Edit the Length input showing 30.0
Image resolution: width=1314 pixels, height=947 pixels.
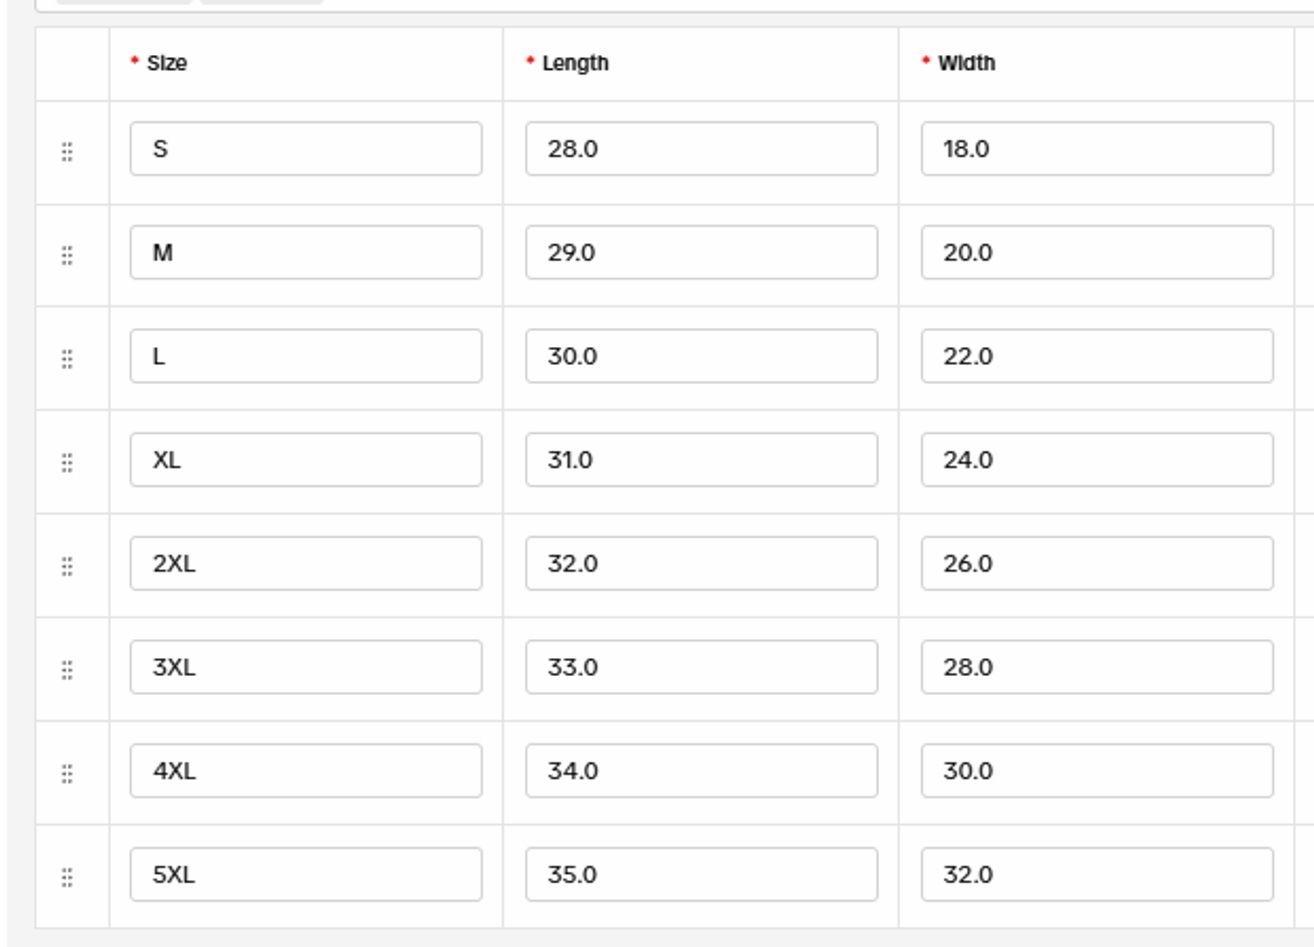click(x=701, y=356)
